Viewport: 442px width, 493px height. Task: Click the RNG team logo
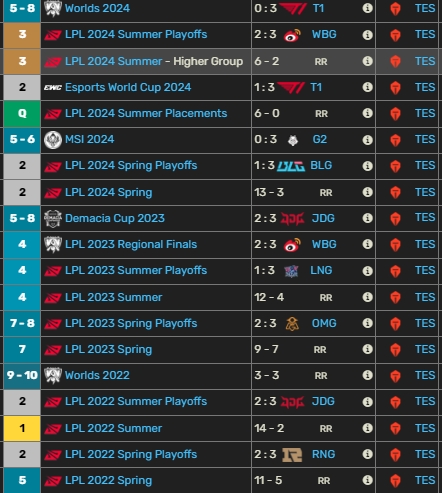(x=292, y=455)
